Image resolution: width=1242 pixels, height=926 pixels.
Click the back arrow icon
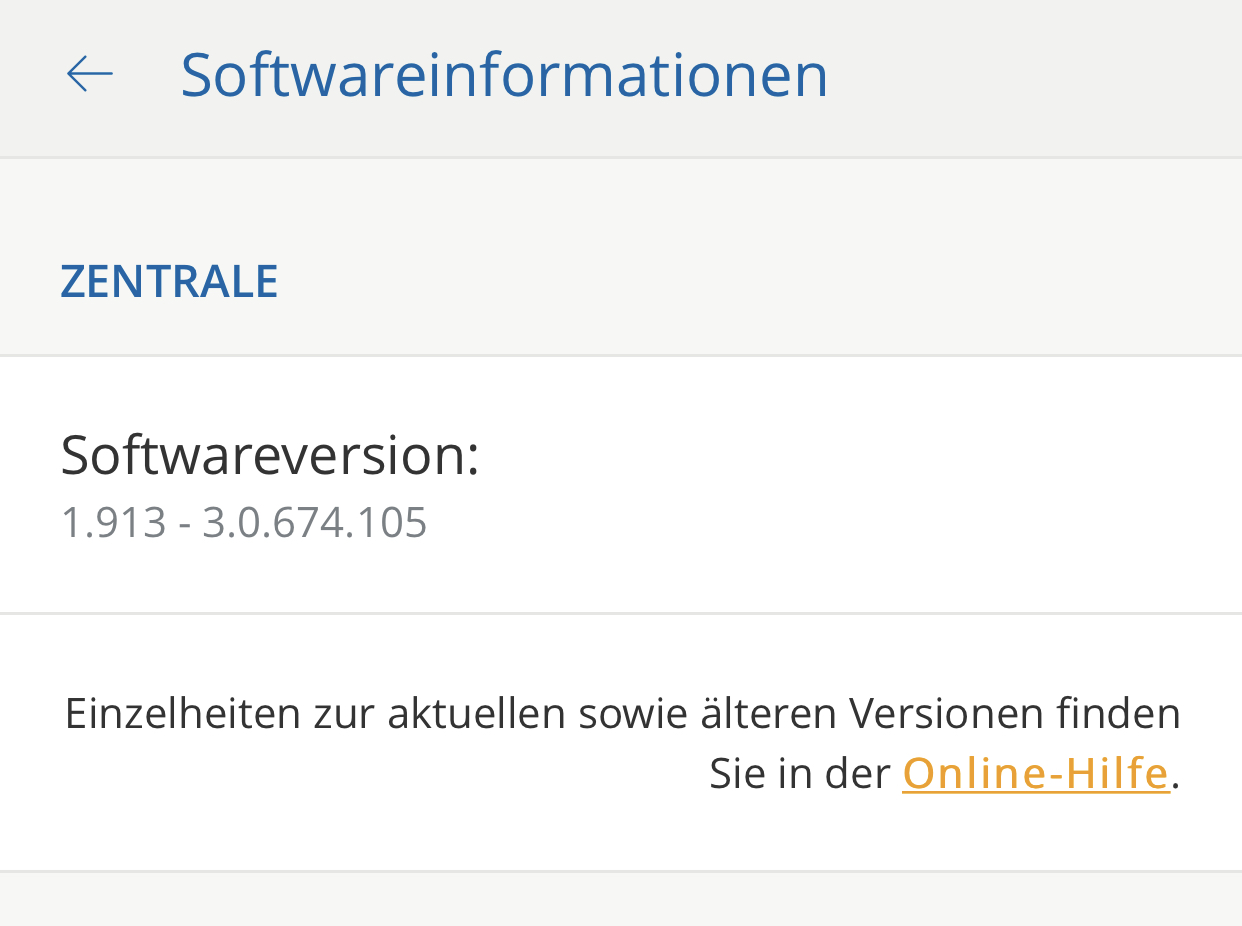pos(89,74)
